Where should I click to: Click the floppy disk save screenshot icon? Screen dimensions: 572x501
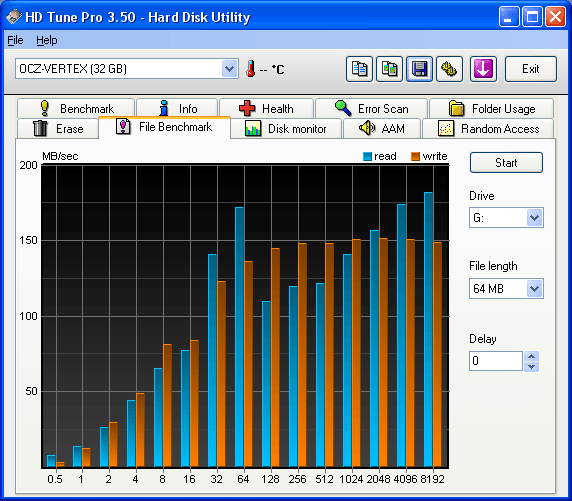(x=420, y=69)
